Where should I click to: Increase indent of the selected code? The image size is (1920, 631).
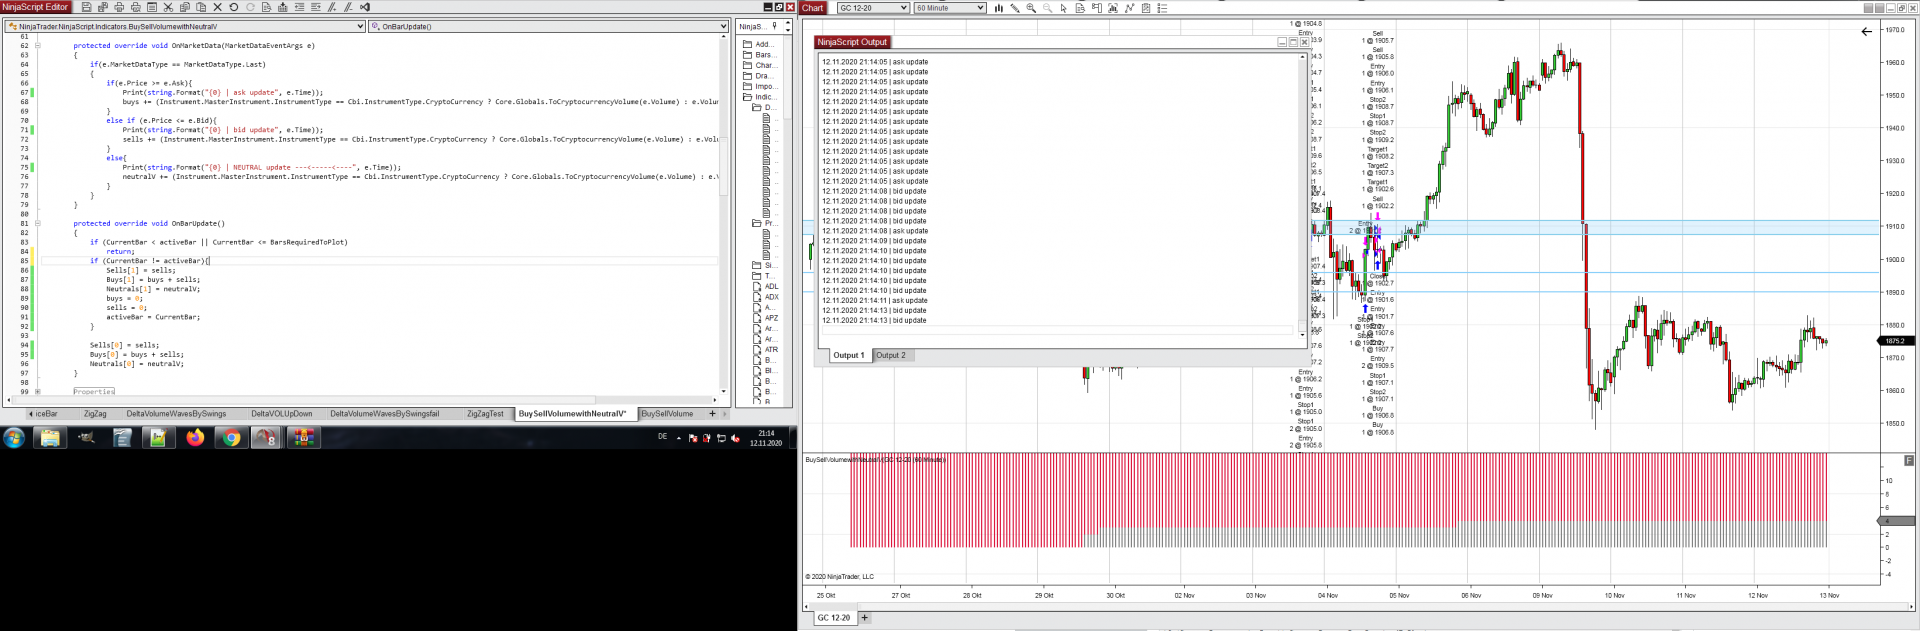316,7
